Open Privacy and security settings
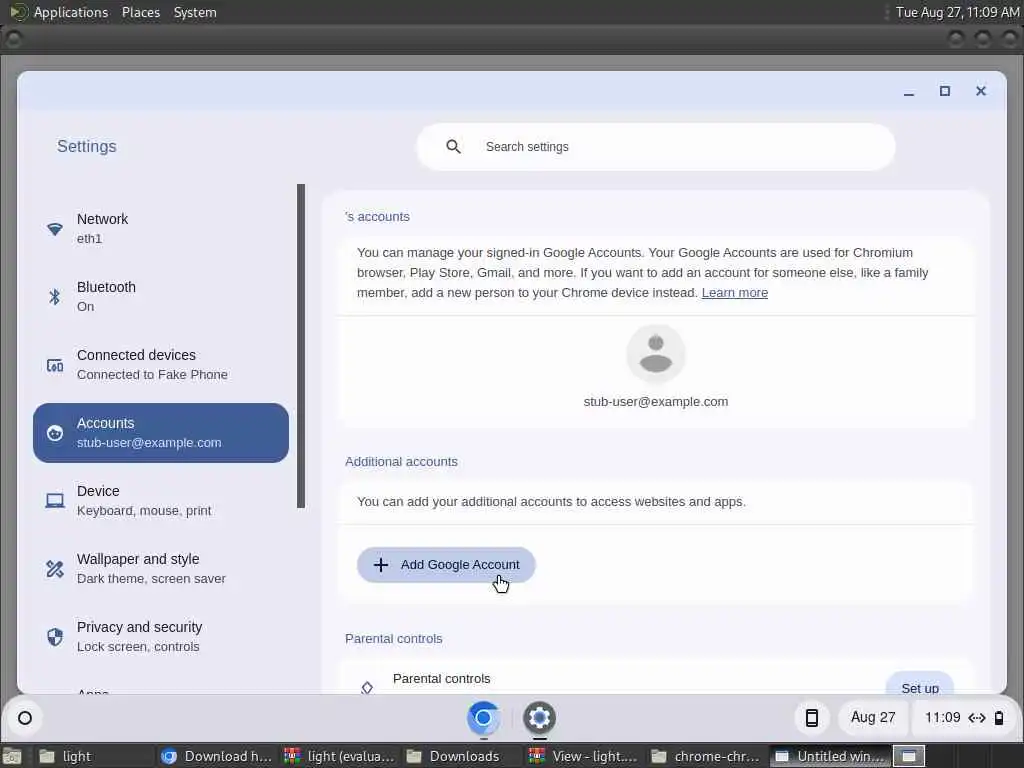 point(161,636)
